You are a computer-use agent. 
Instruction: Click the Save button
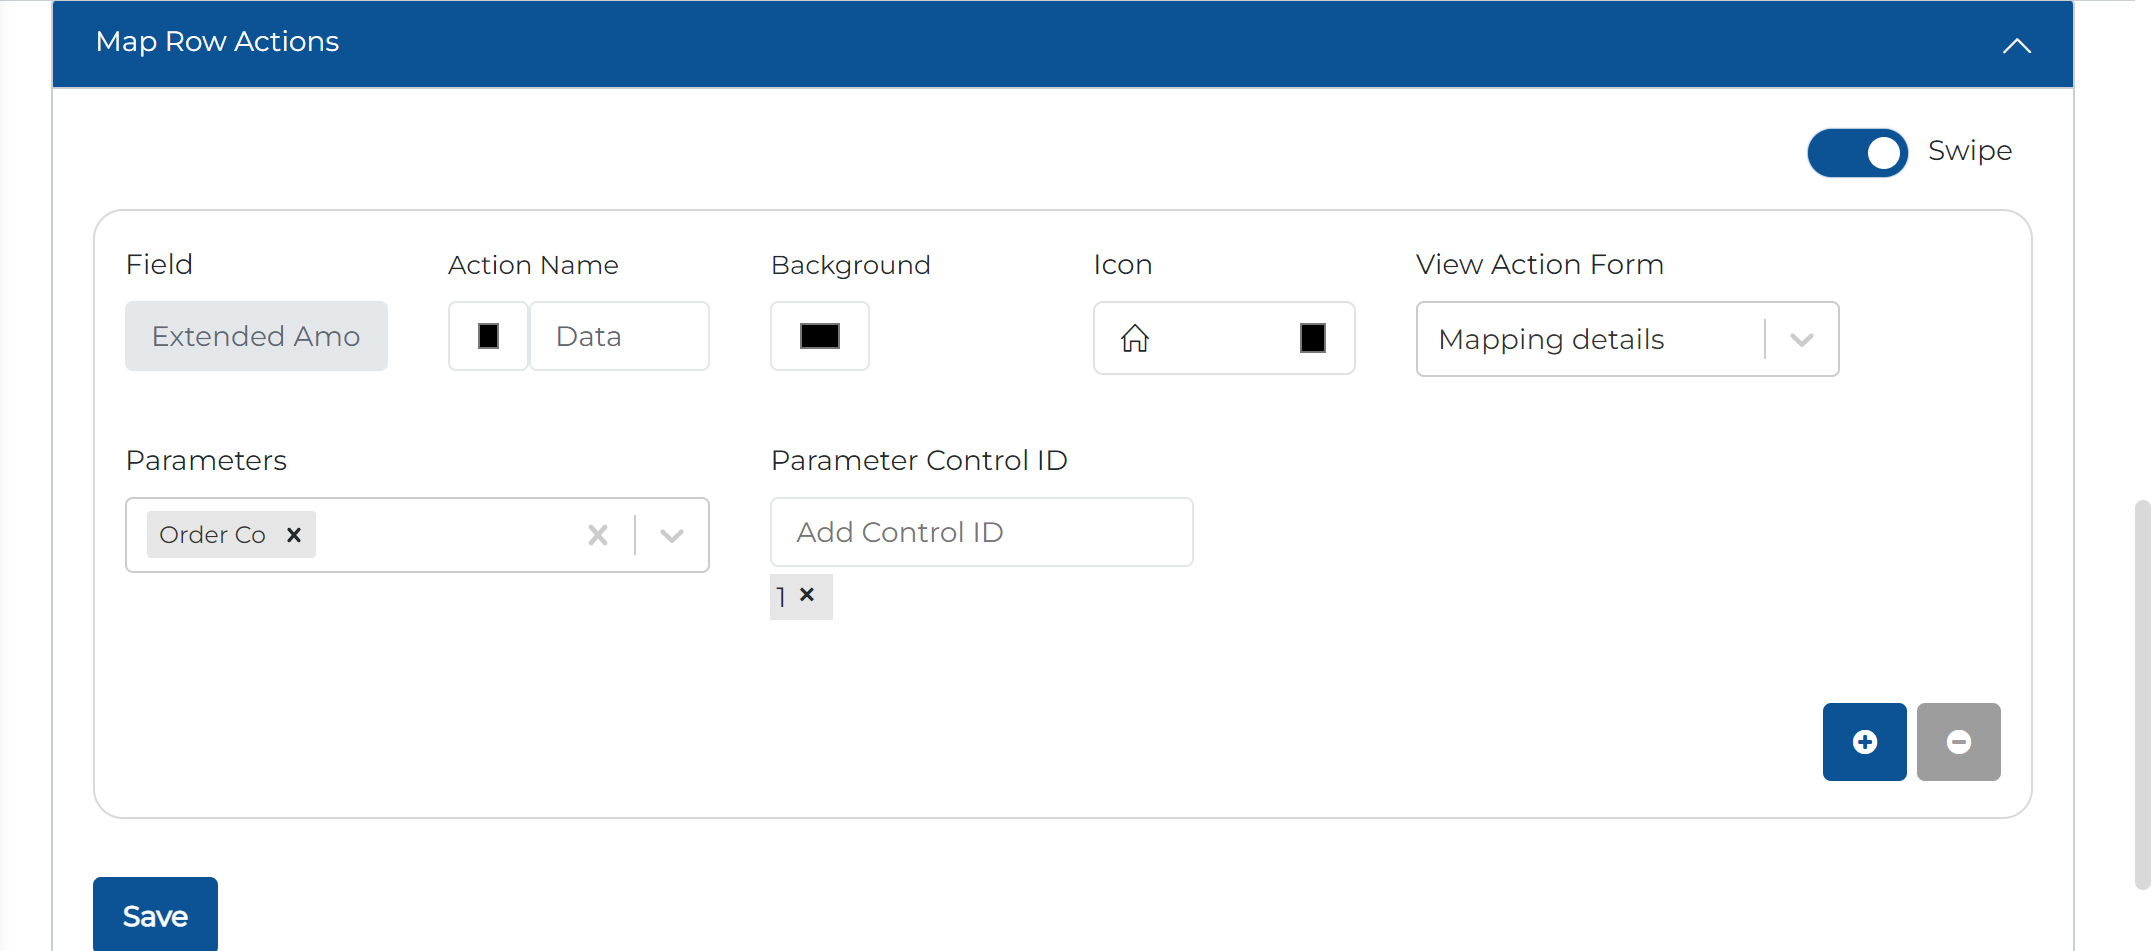(x=155, y=915)
